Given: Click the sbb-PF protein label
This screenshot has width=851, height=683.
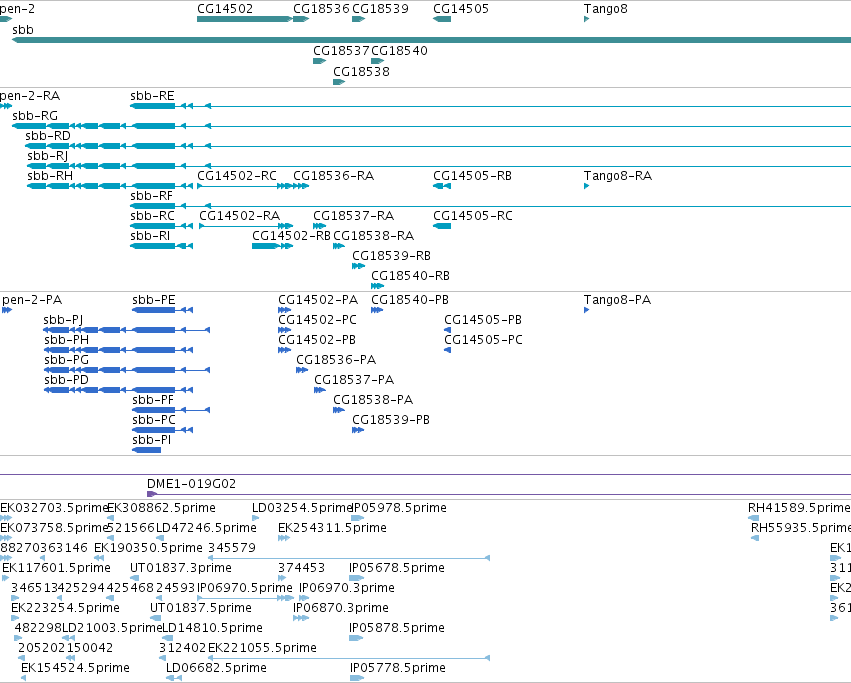Looking at the screenshot, I should point(153,400).
